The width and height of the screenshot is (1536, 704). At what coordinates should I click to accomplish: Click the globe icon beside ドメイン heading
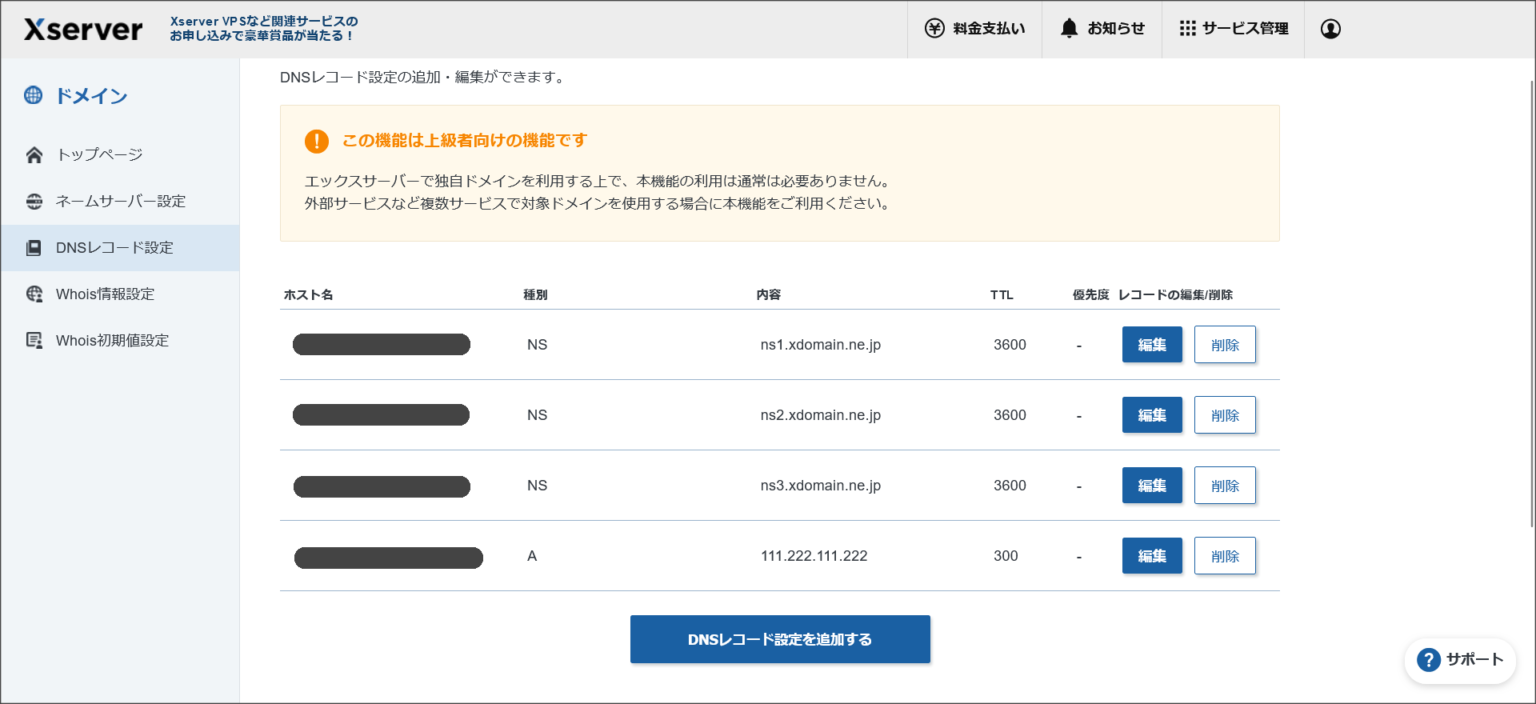32,95
